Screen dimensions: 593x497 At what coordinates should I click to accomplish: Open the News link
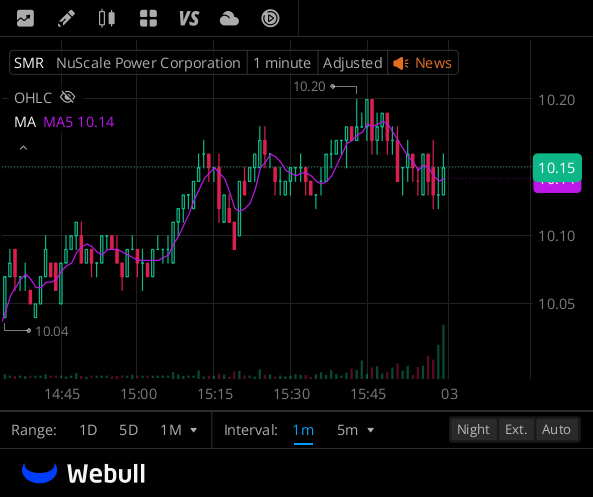coord(433,63)
